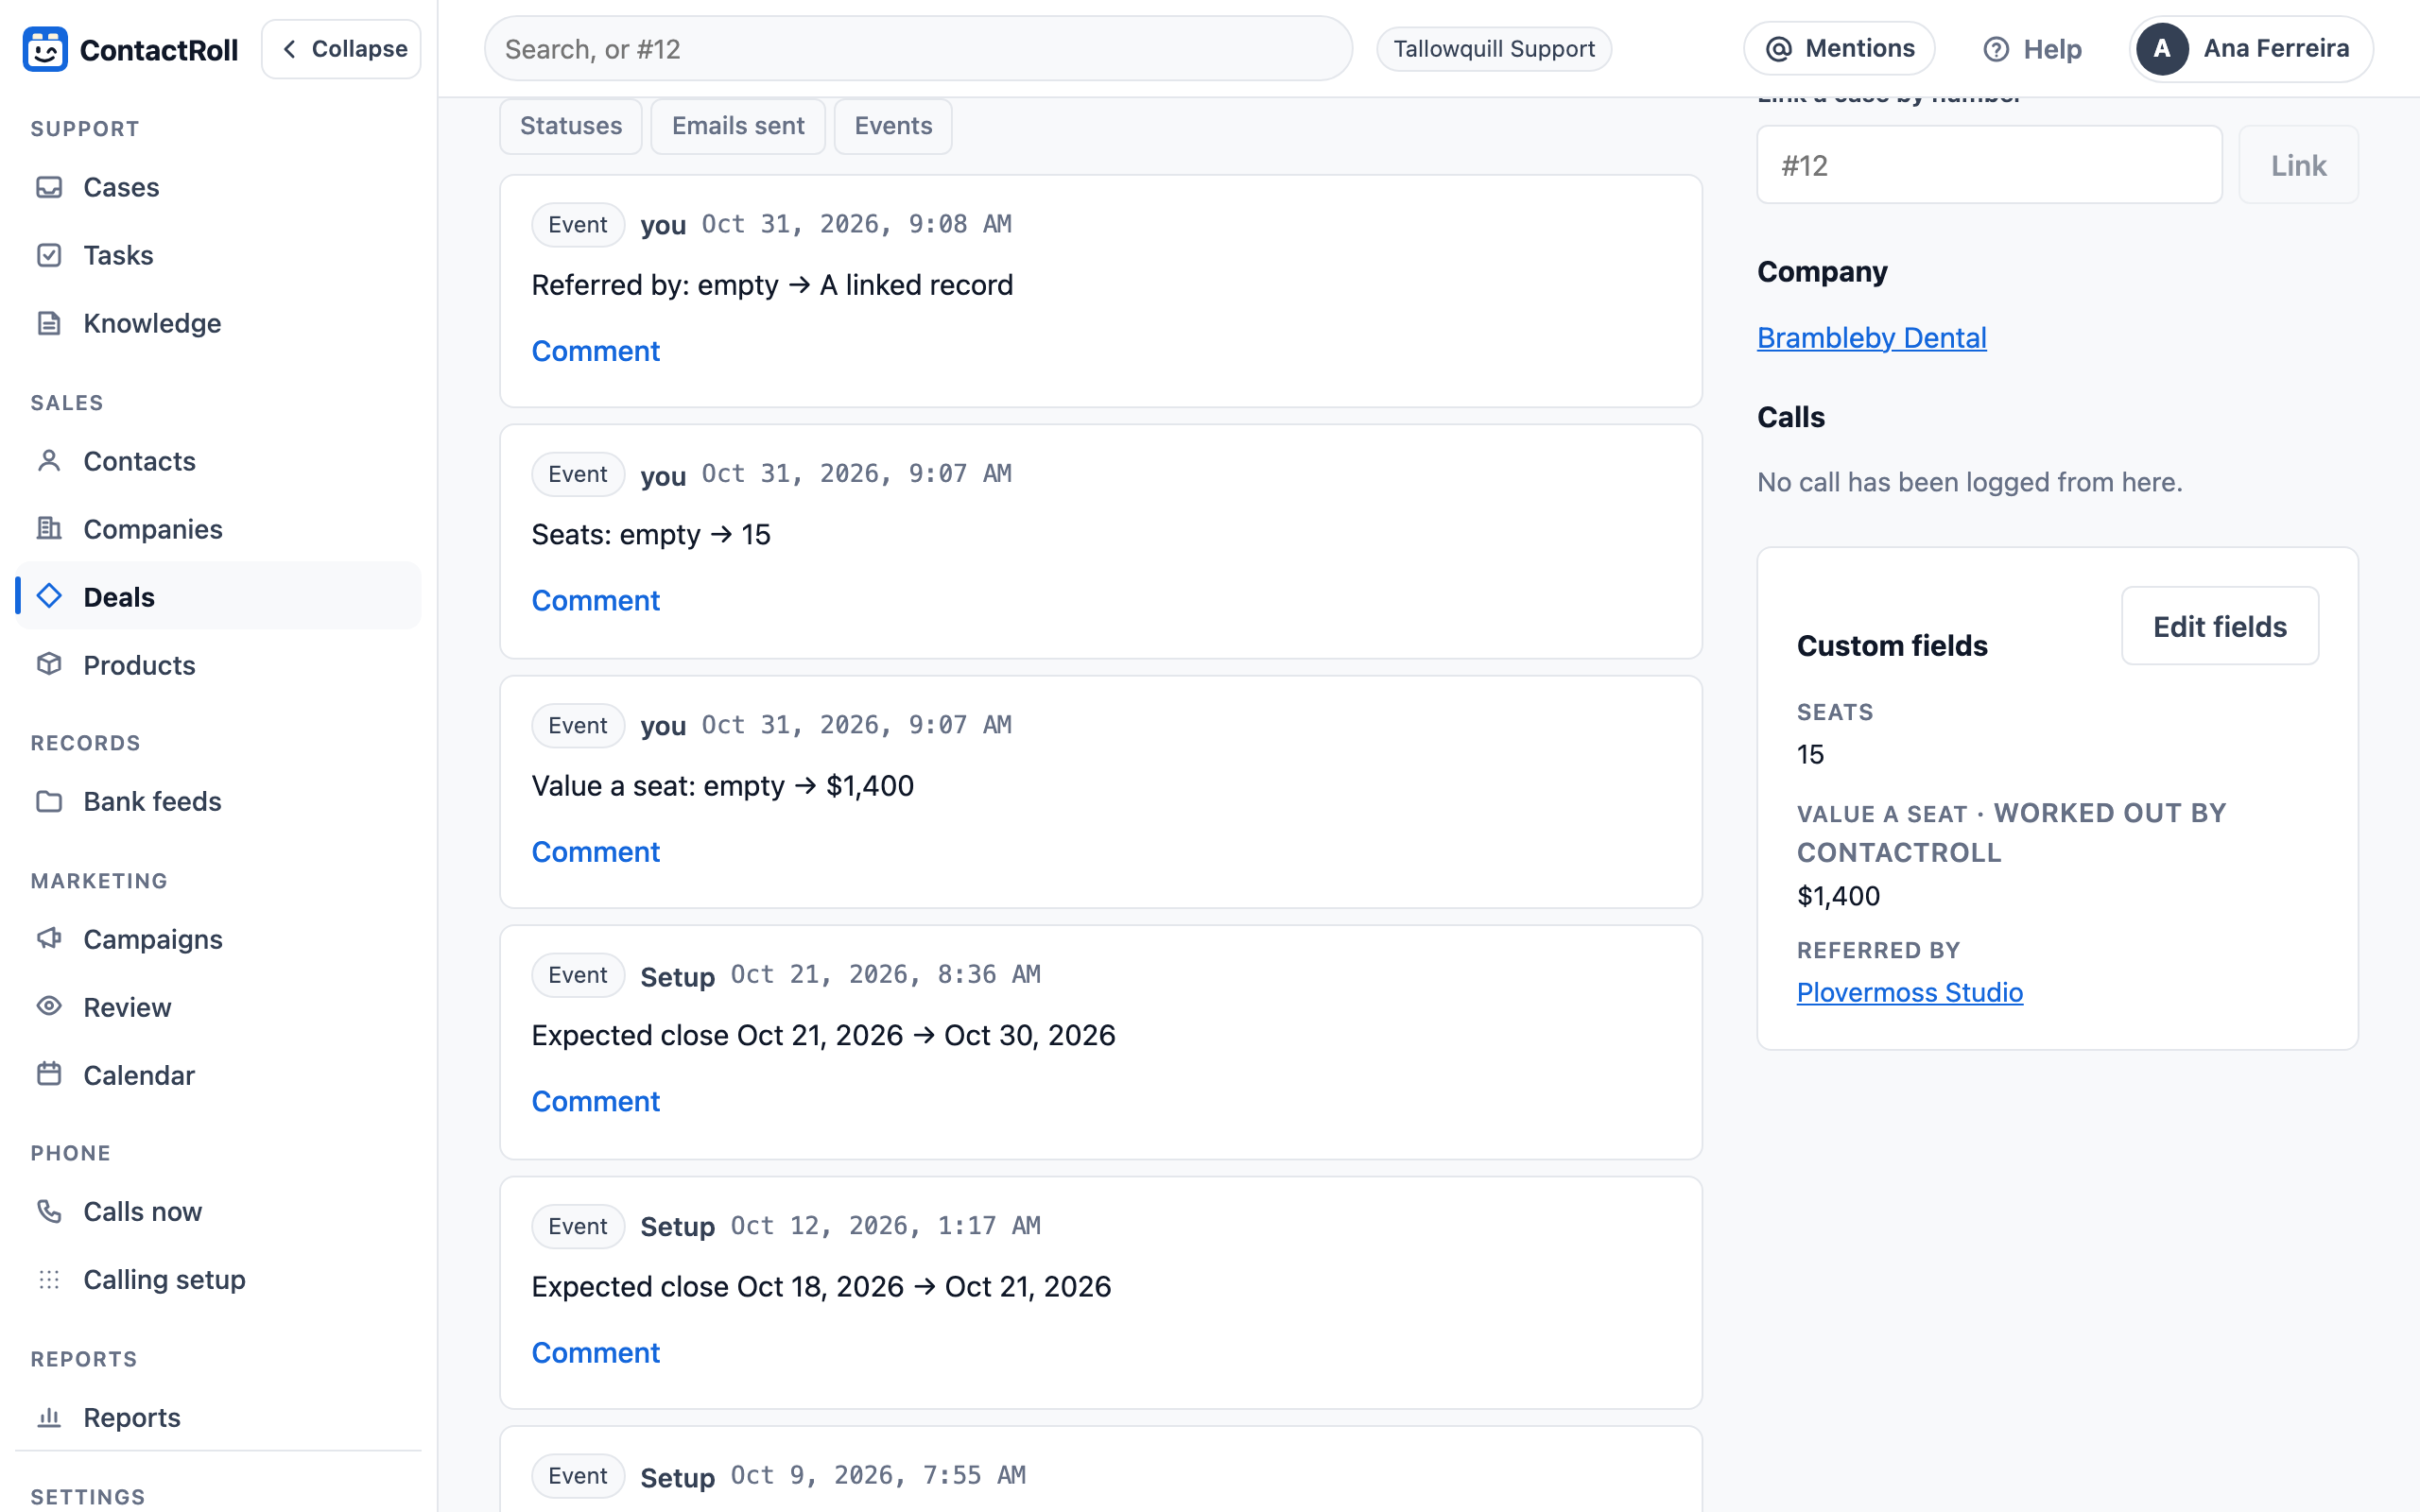
Task: Comment on the Oct 21 Expected close event
Action: click(595, 1101)
